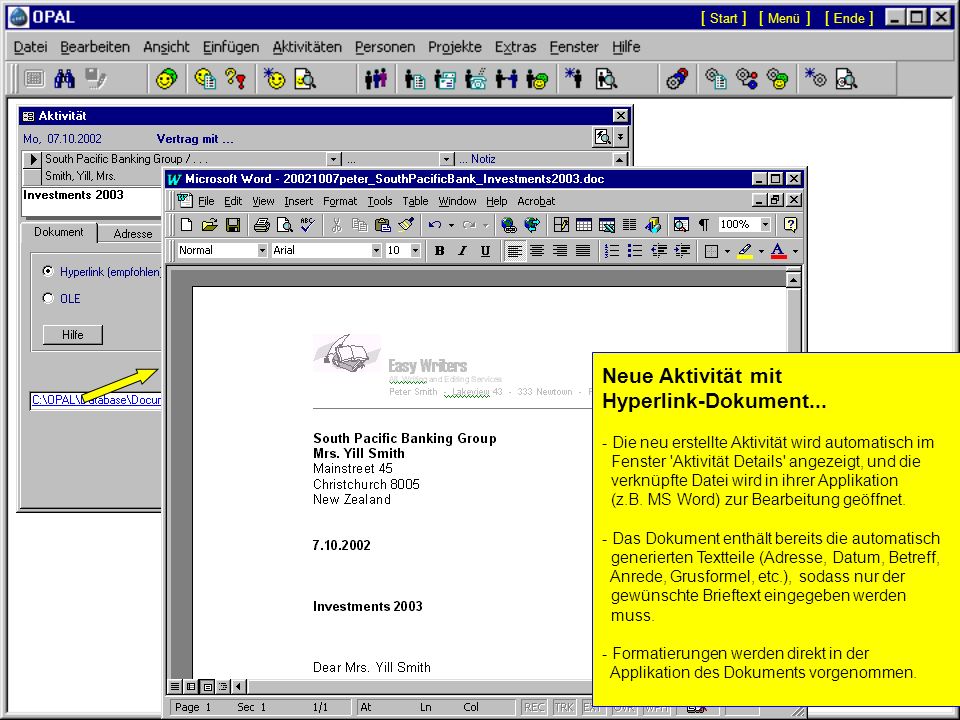Click the search icon in Aktivität window header
This screenshot has width=960, height=720.
click(x=602, y=137)
